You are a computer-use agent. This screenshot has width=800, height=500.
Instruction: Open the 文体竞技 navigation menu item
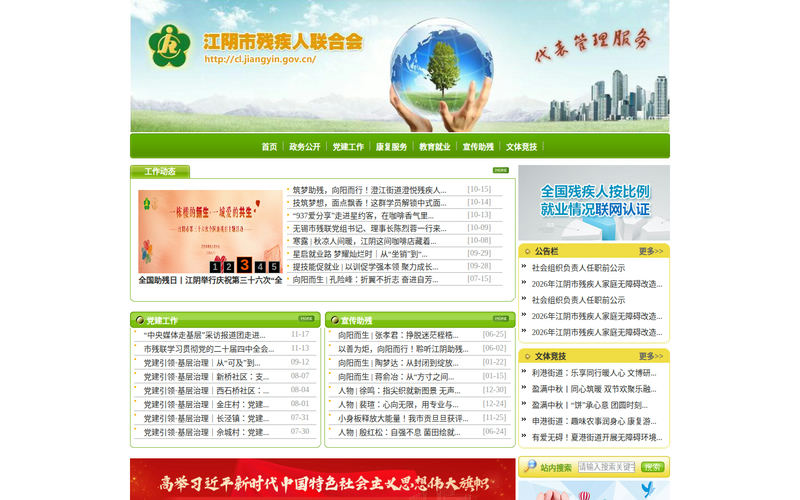[521, 147]
